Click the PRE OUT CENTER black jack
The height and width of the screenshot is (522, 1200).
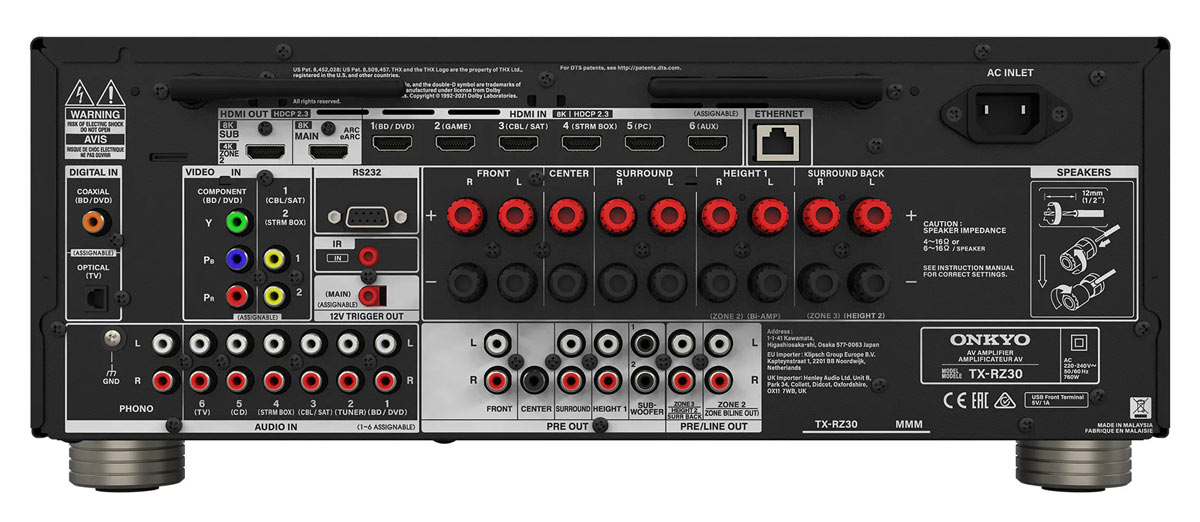click(535, 381)
